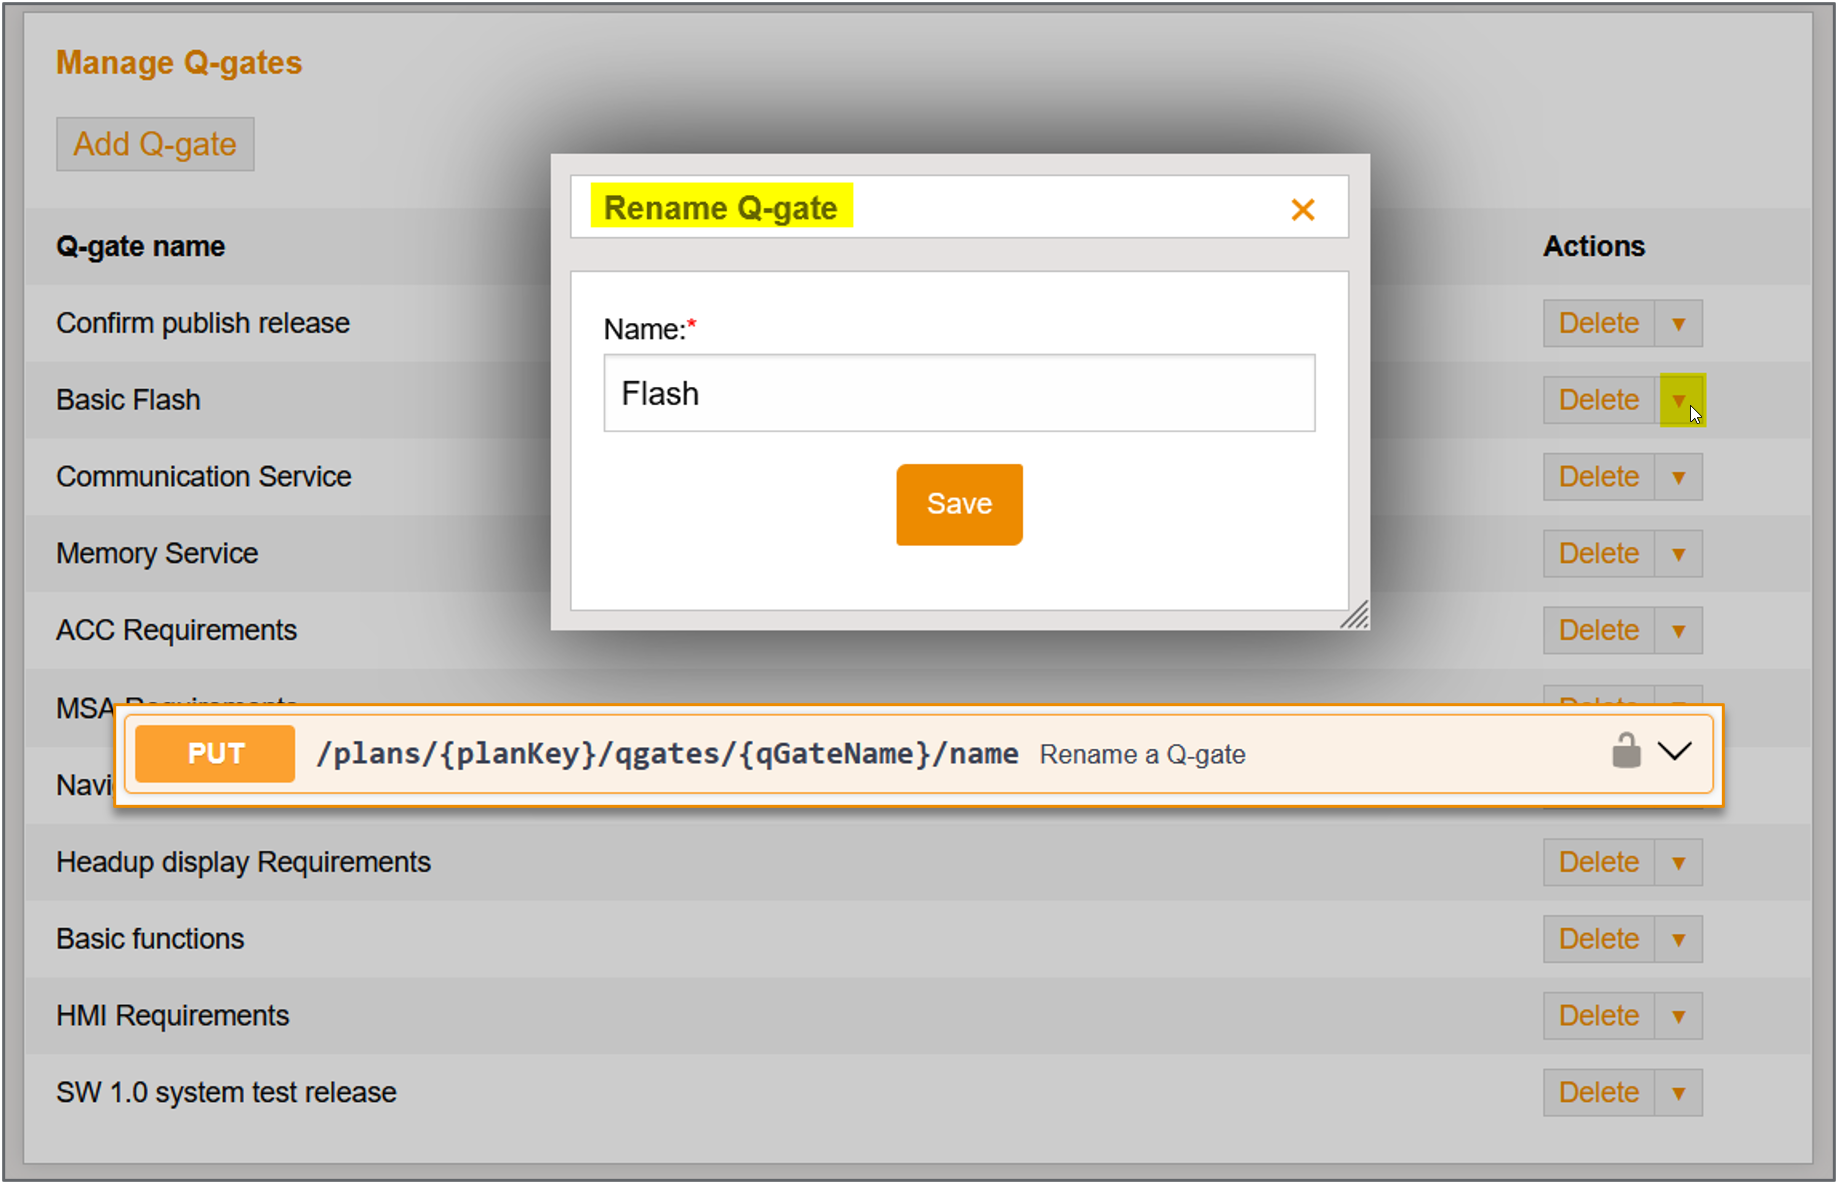Delete the SW 1.0 system test release Q-gate
1842x1189 pixels.
click(x=1598, y=1093)
